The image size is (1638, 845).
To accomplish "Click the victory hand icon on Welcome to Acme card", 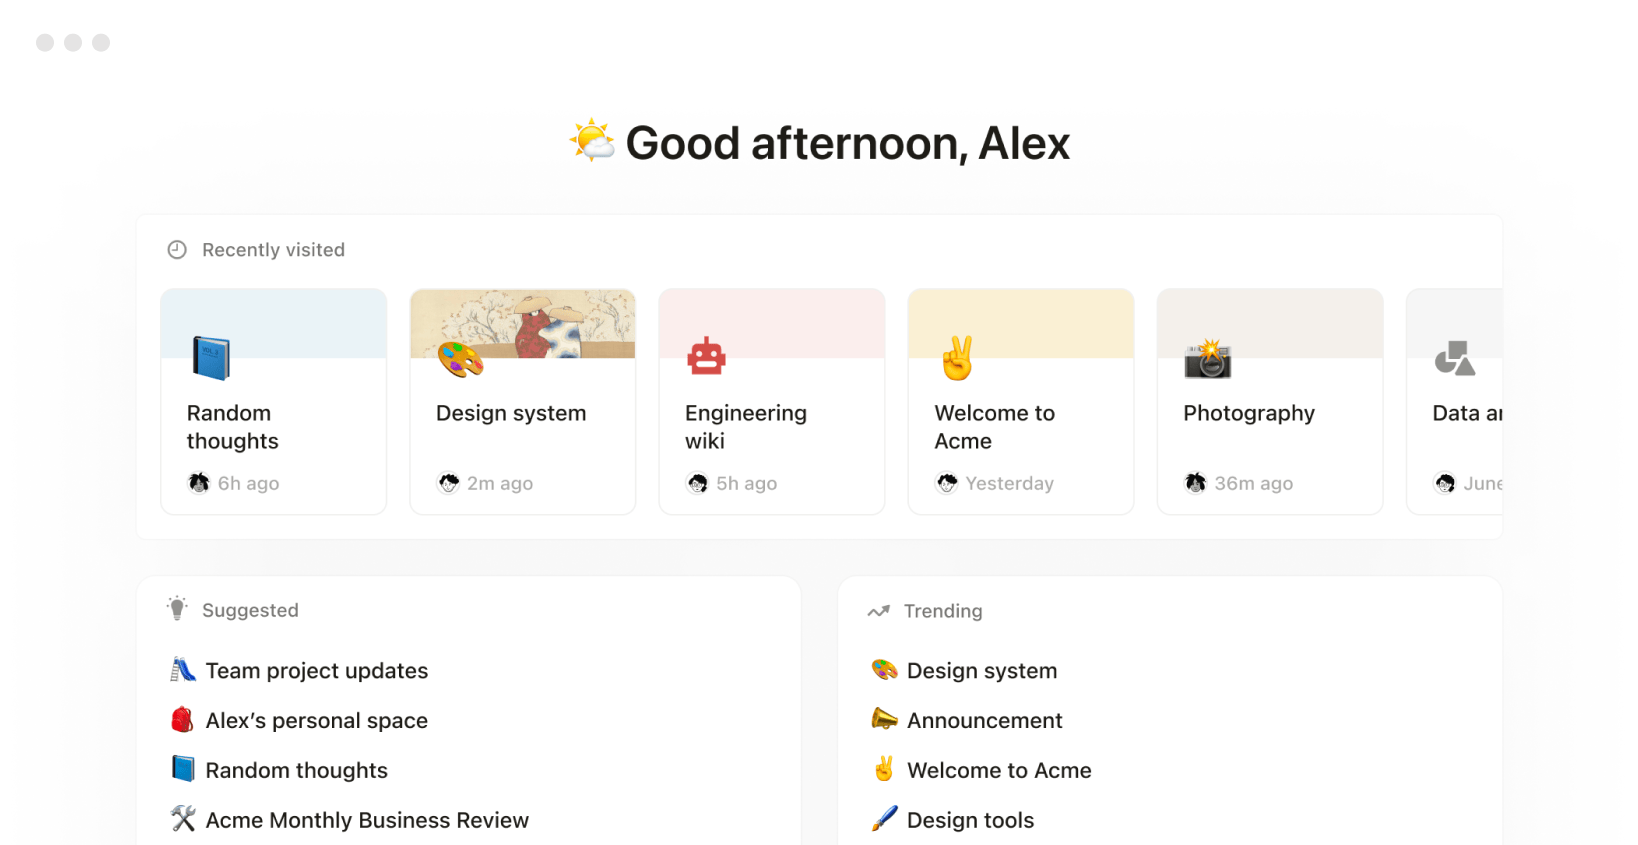I will 957,358.
